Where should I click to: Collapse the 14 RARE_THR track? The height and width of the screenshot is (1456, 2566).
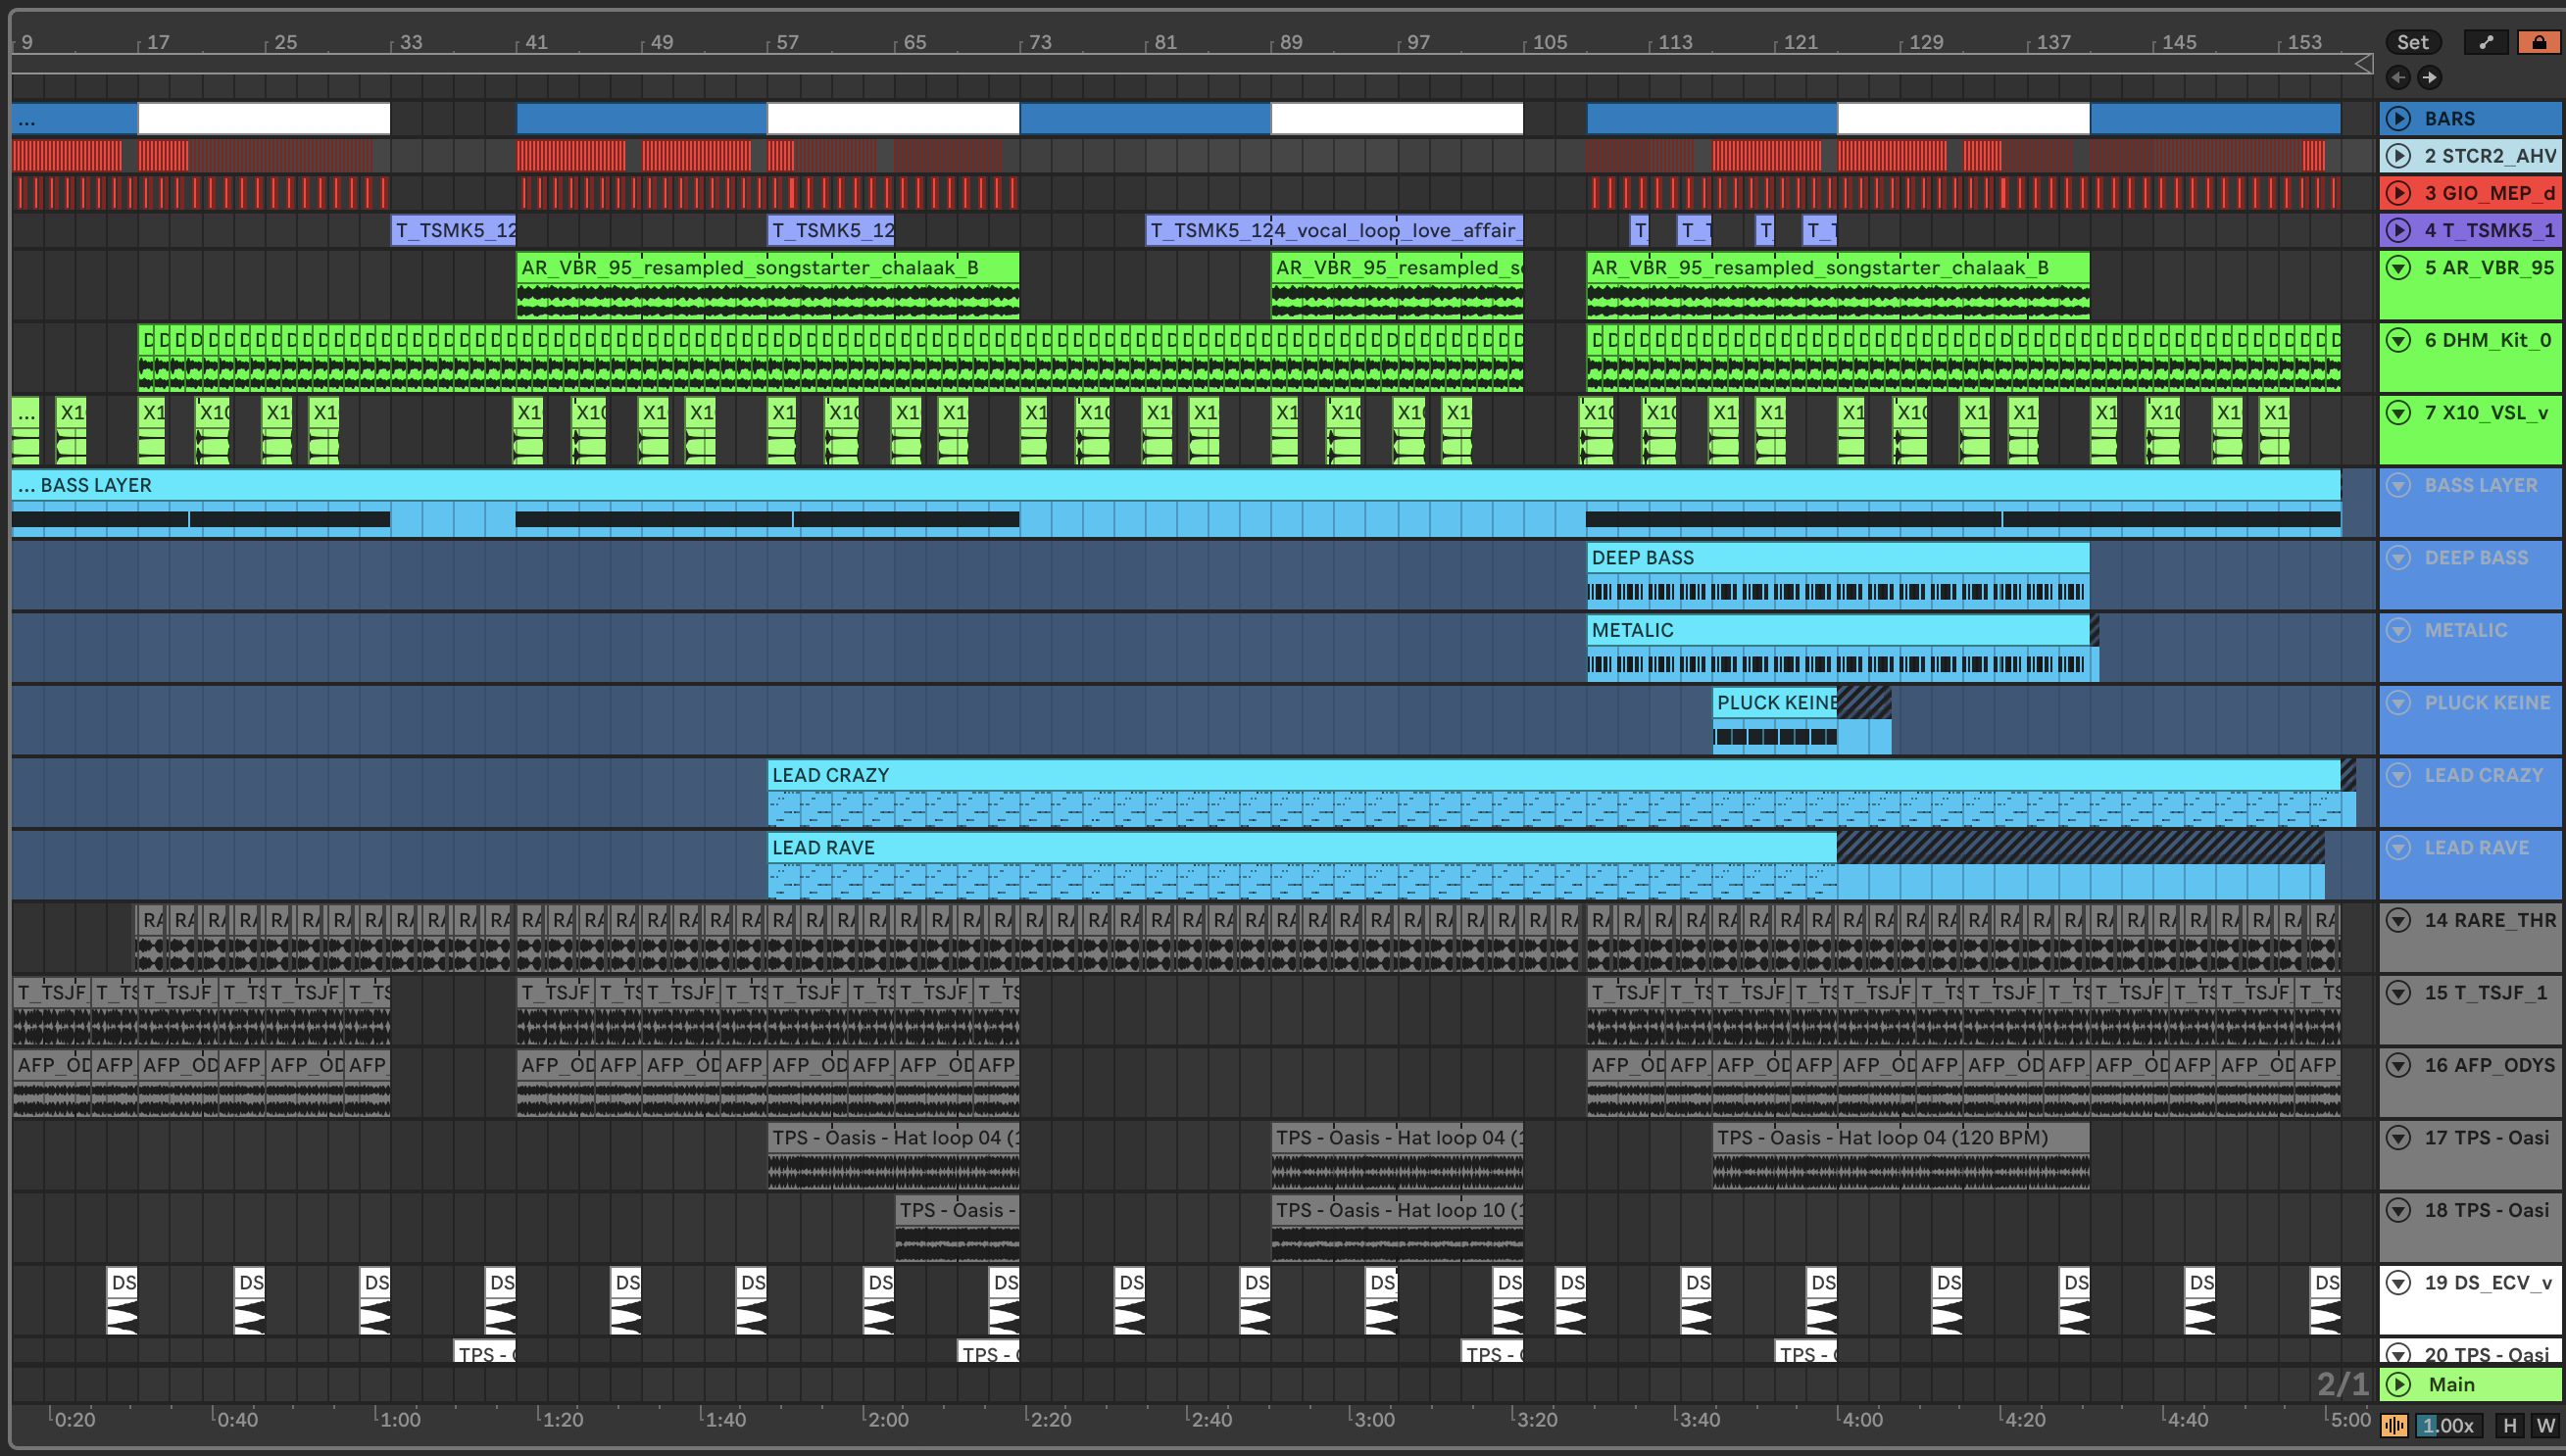pos(2398,920)
